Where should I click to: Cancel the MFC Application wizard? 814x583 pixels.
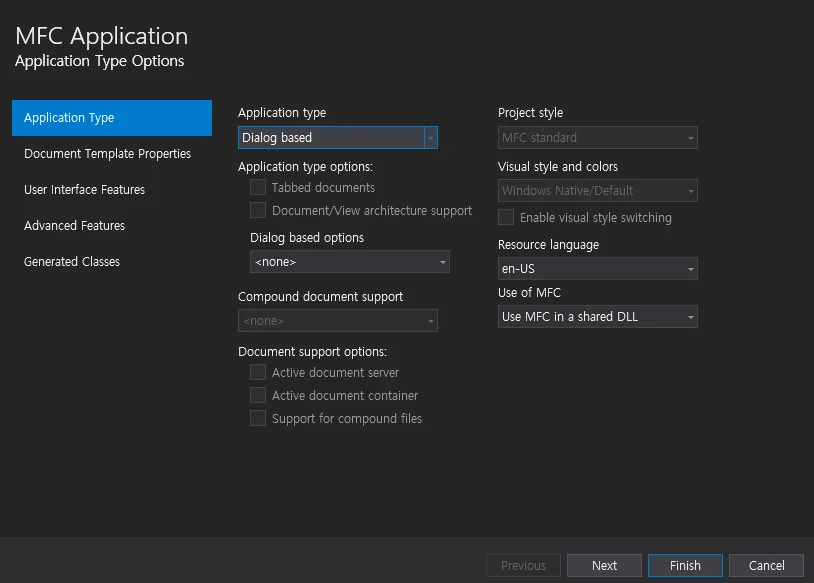click(x=766, y=565)
